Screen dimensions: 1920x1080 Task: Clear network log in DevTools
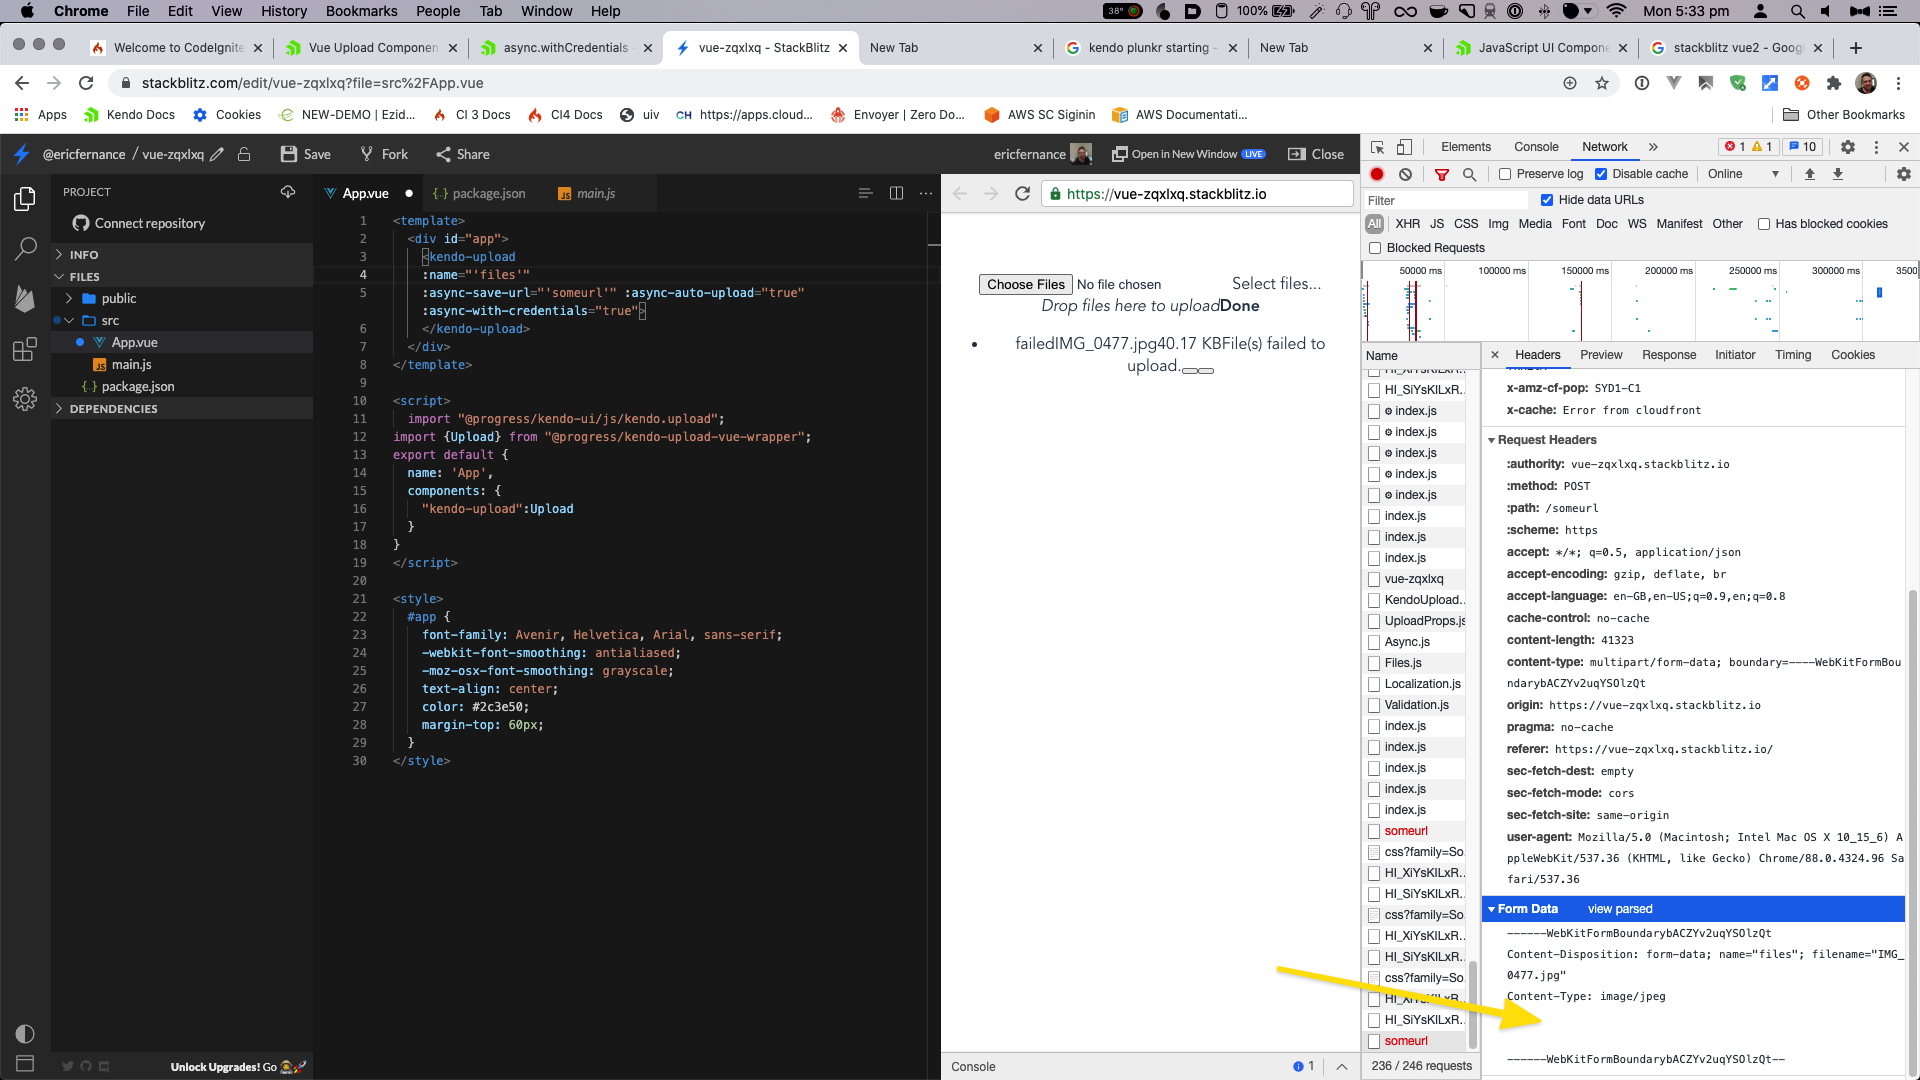pos(1405,174)
